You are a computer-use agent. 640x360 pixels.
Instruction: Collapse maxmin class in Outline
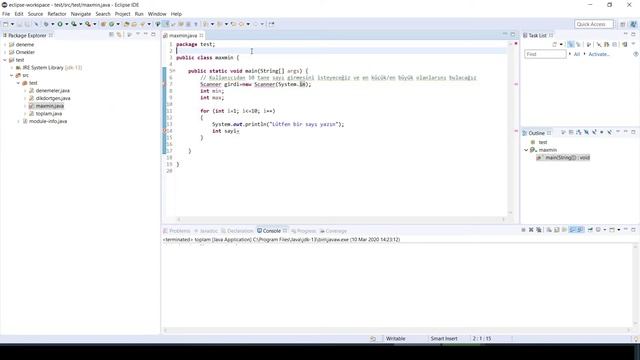pyautogui.click(x=526, y=150)
